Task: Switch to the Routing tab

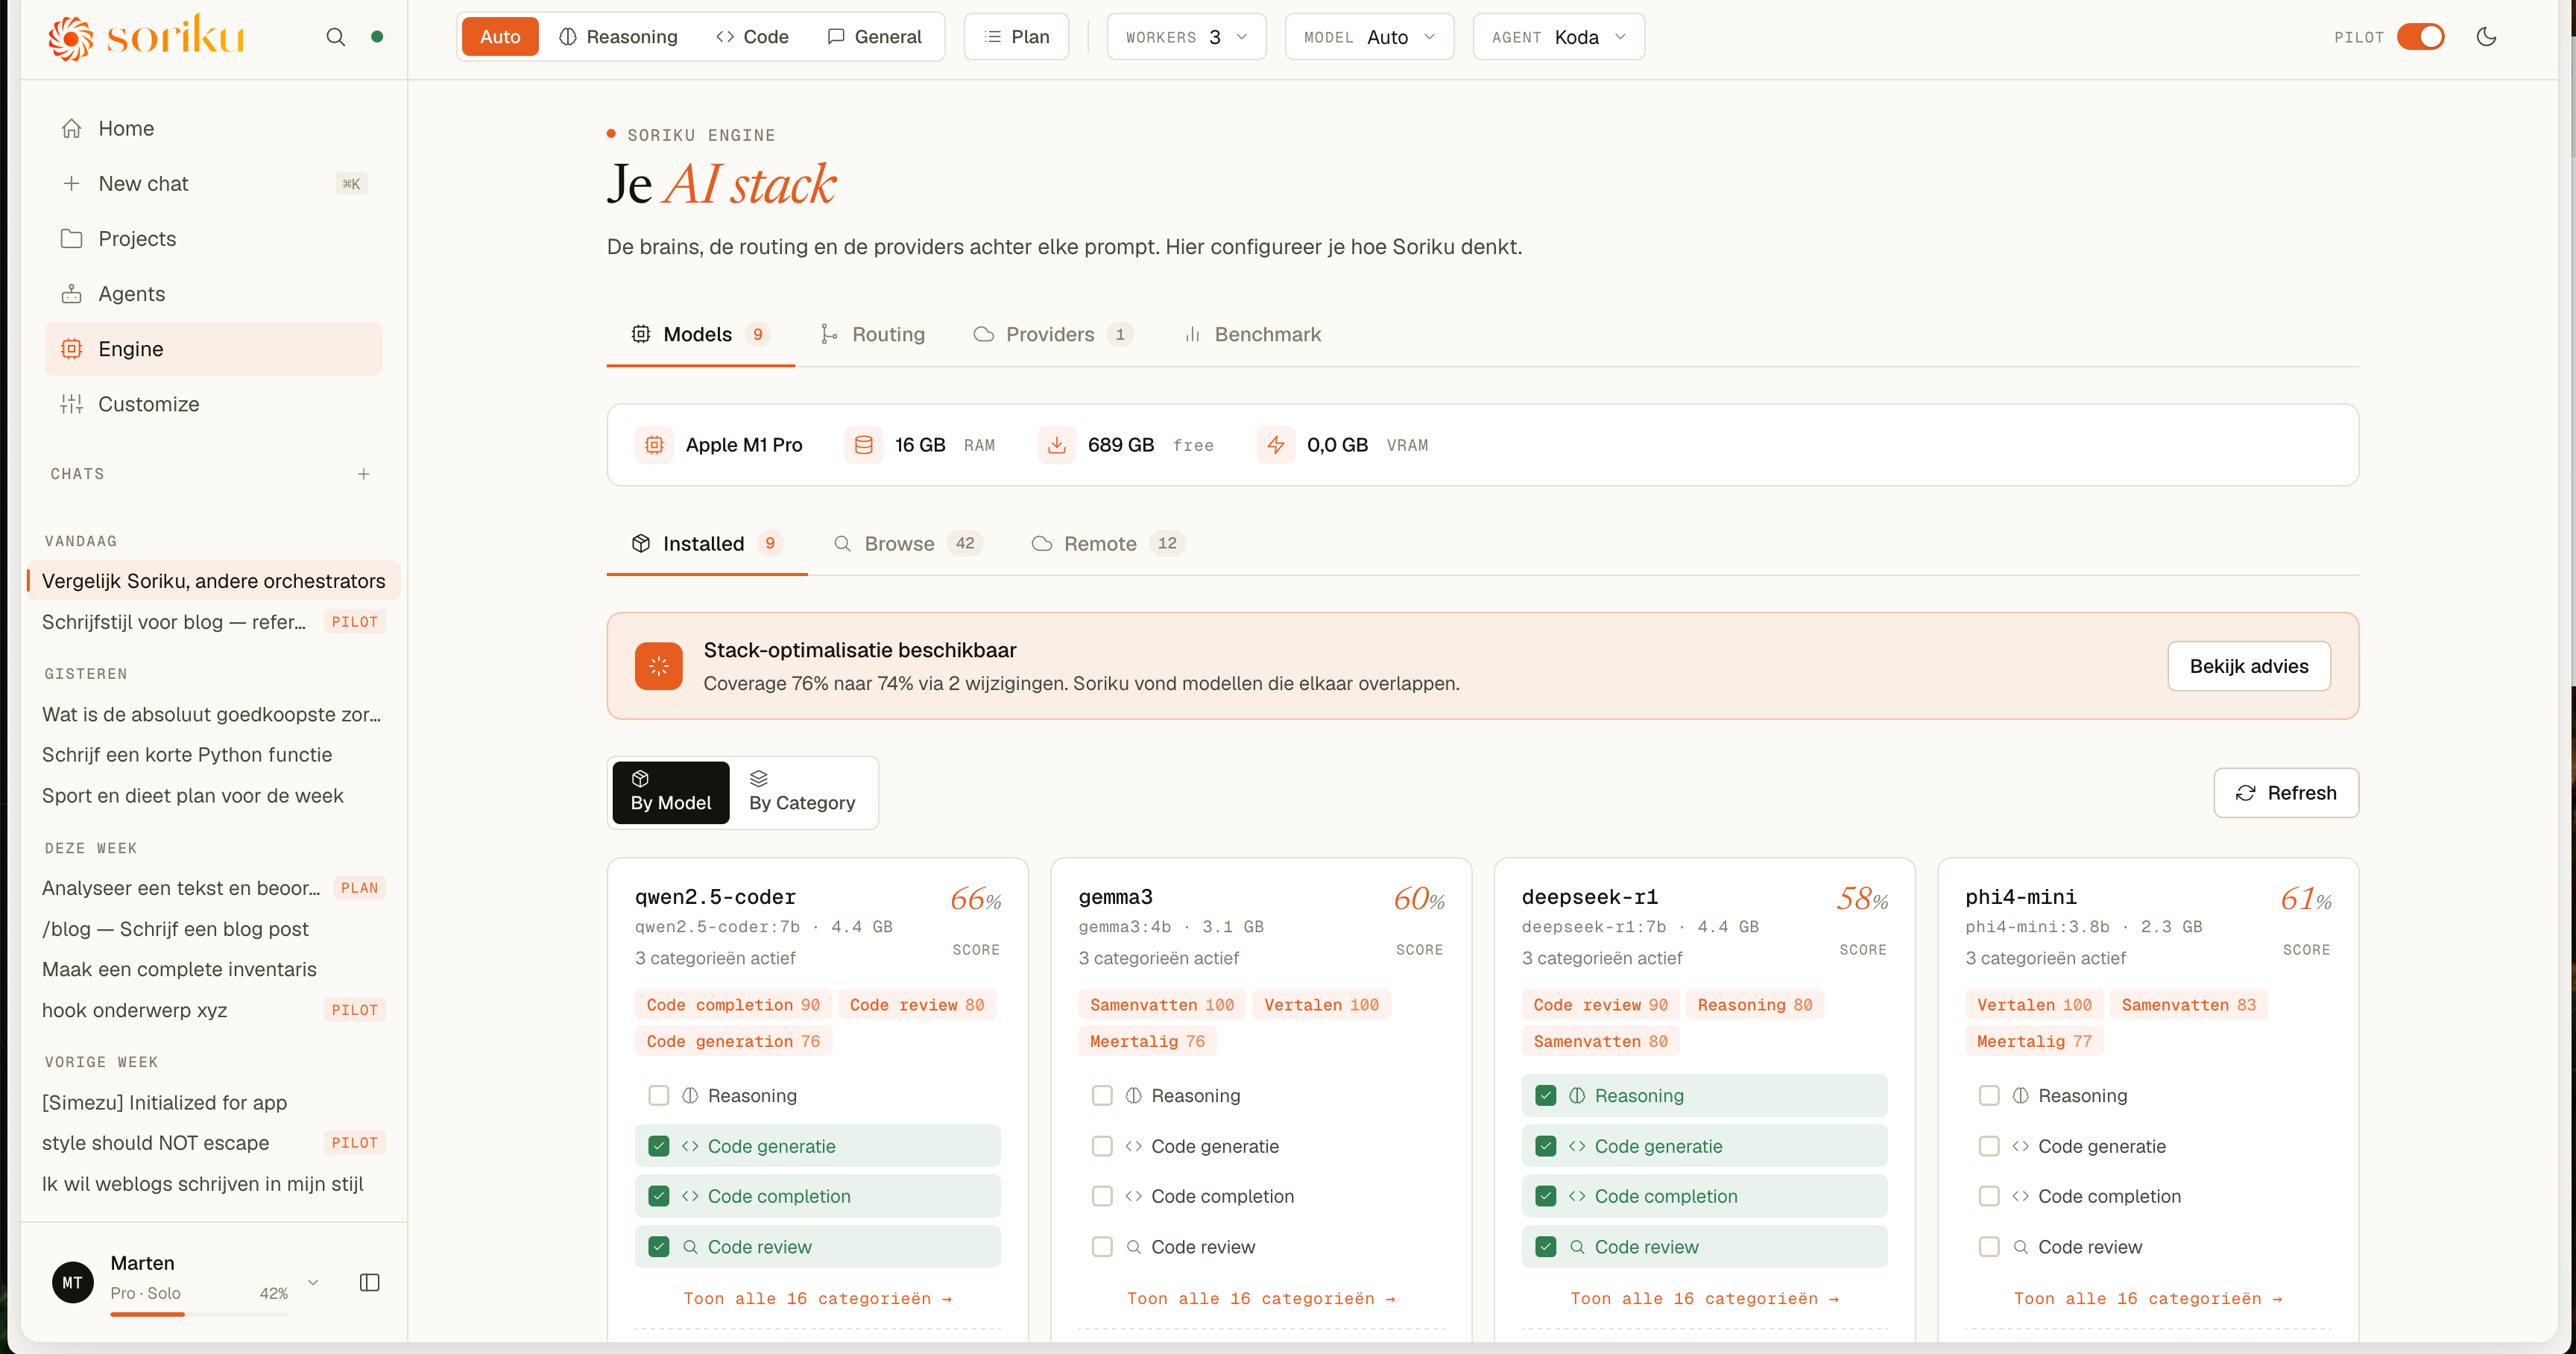Action: 872,334
